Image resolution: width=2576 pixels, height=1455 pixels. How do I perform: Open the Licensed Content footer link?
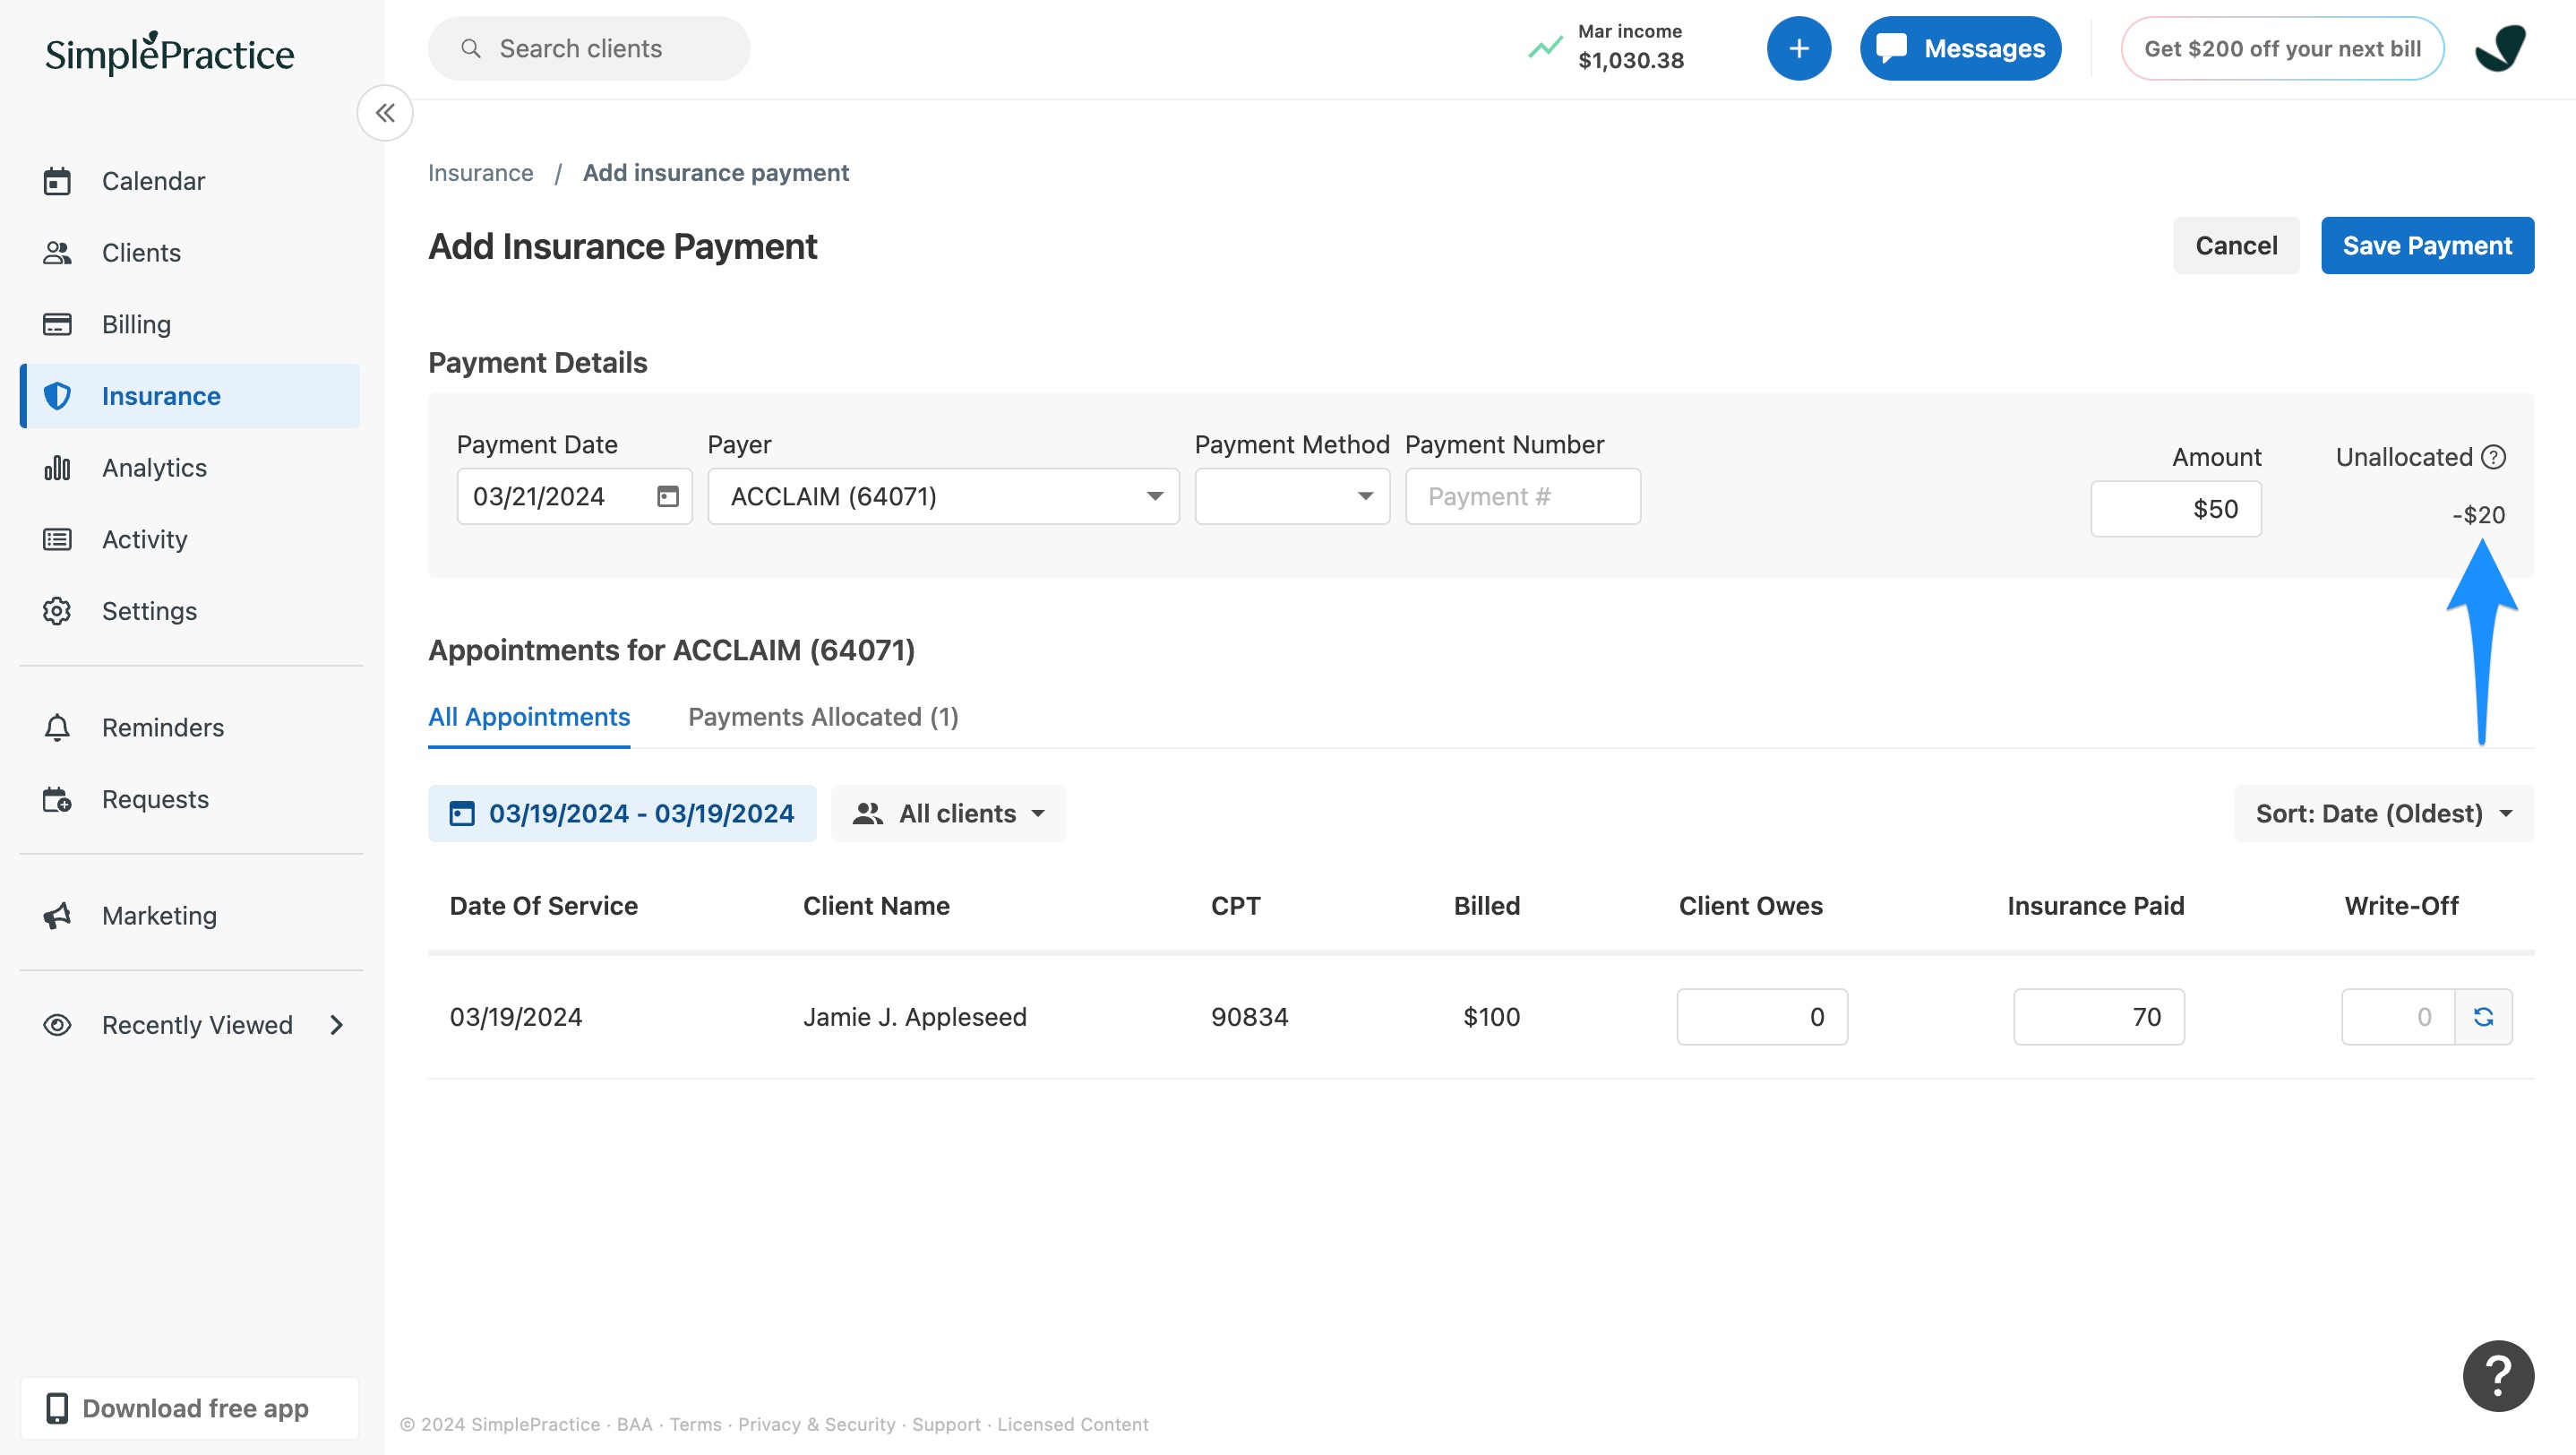pyautogui.click(x=1072, y=1424)
